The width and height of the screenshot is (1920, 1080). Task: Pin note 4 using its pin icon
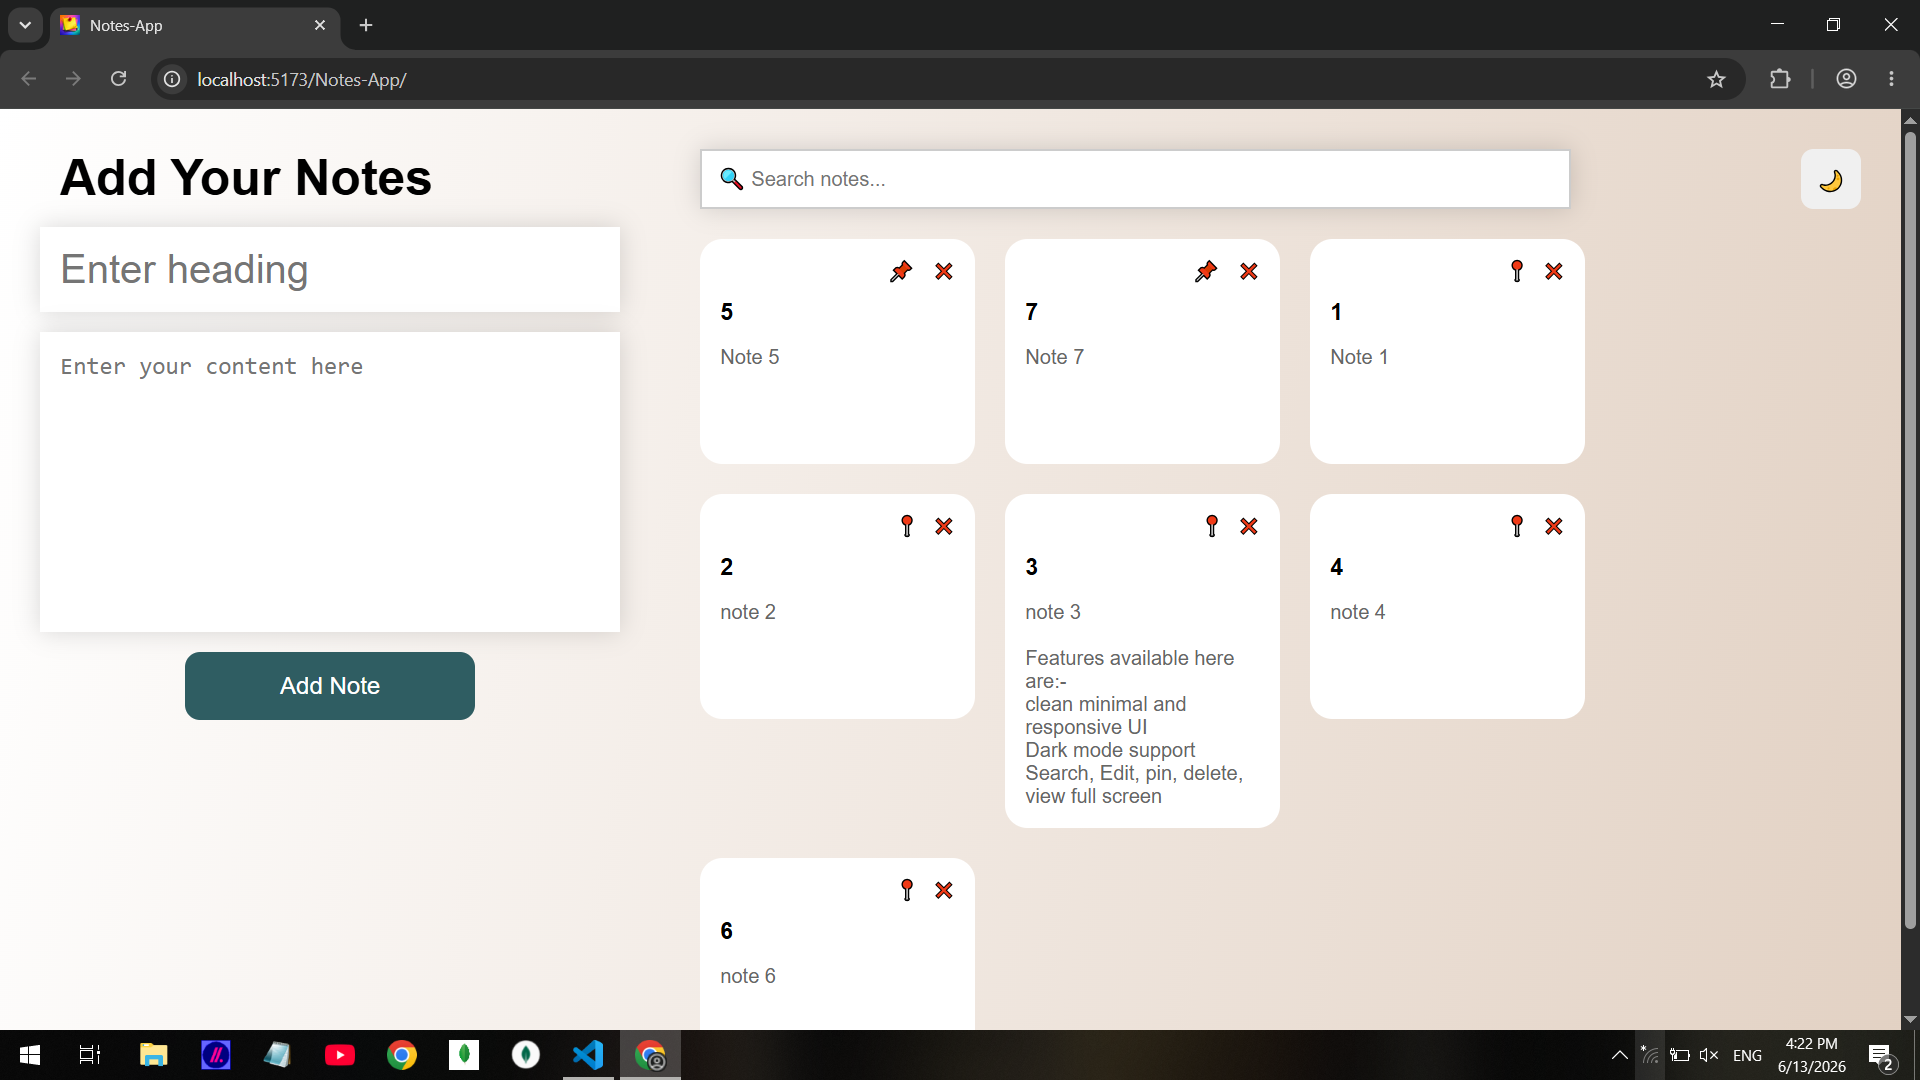(1517, 526)
